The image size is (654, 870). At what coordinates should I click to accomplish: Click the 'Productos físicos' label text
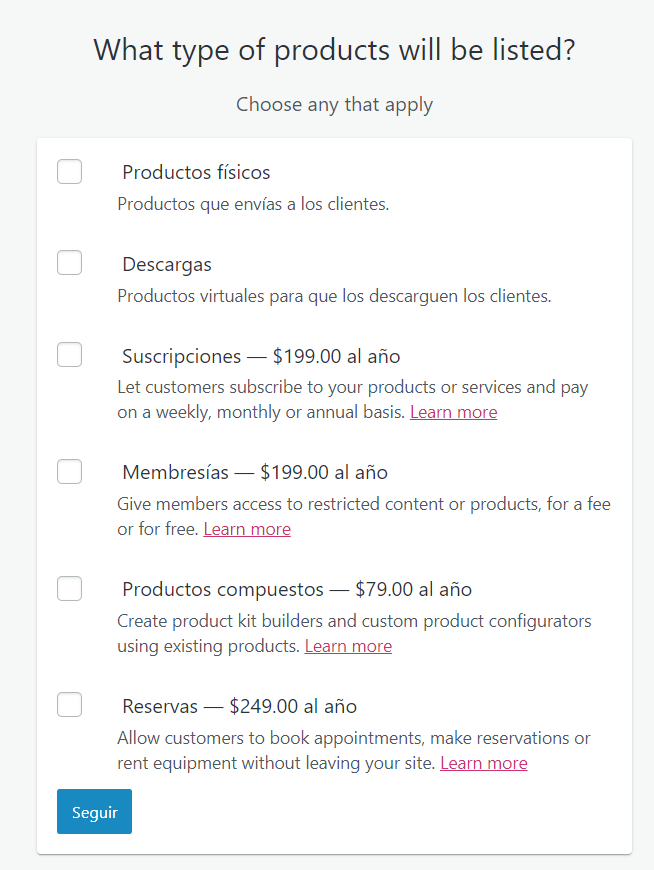pyautogui.click(x=196, y=172)
